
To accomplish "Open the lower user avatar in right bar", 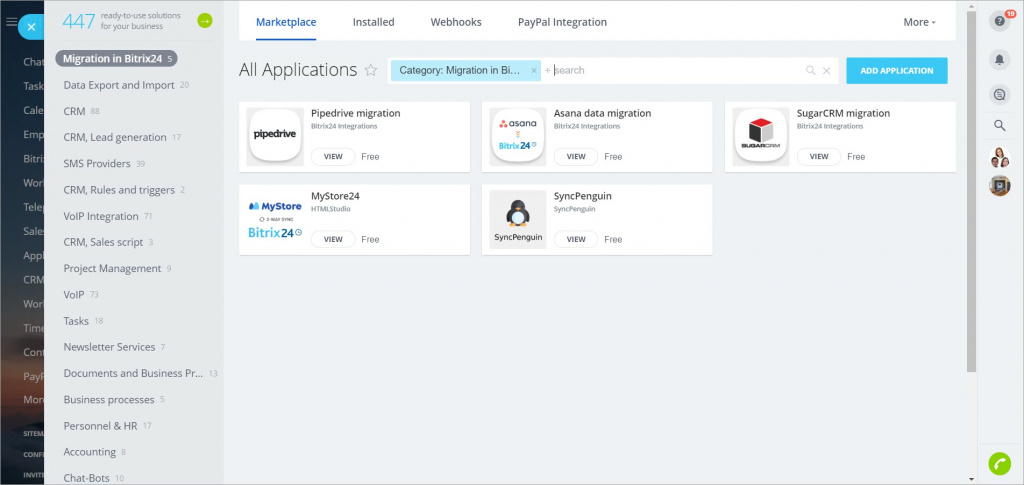I will click(x=999, y=185).
